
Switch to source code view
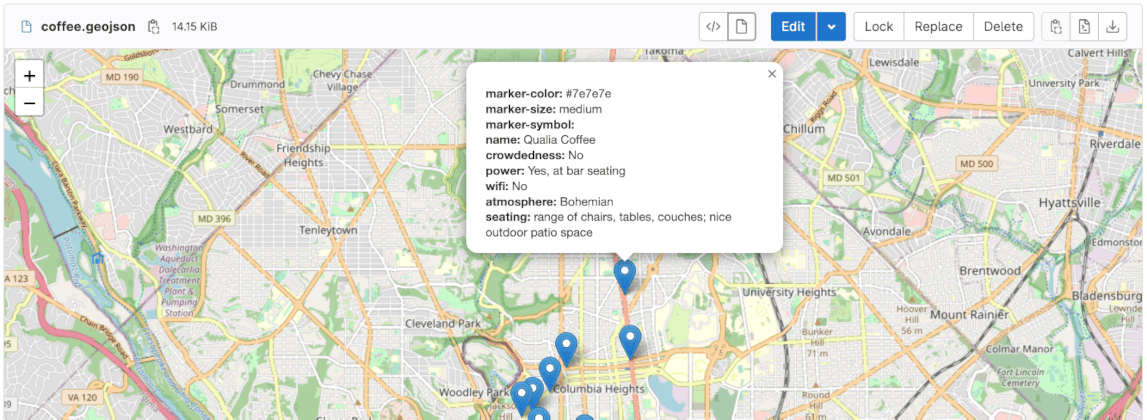pos(712,27)
